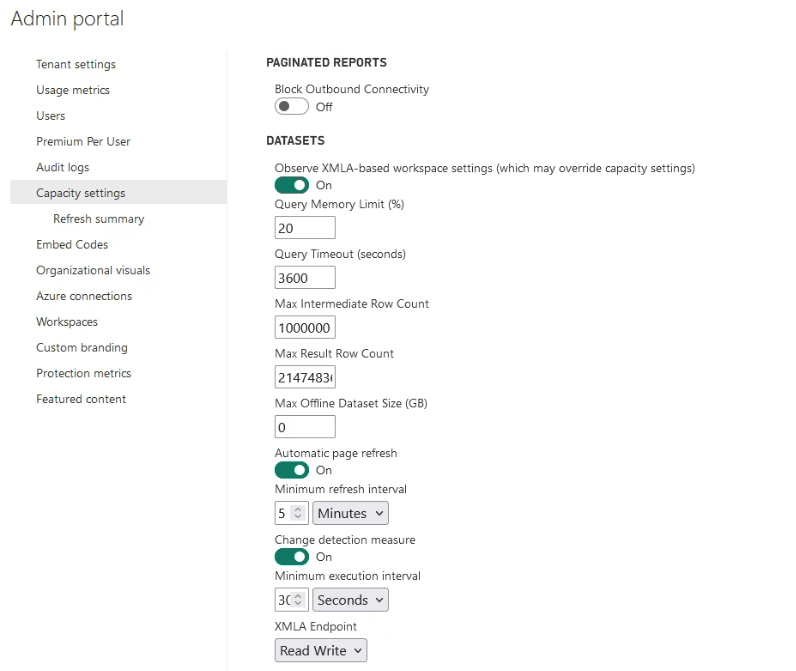Open Refresh summary sub-item
The image size is (796, 671).
tap(98, 219)
